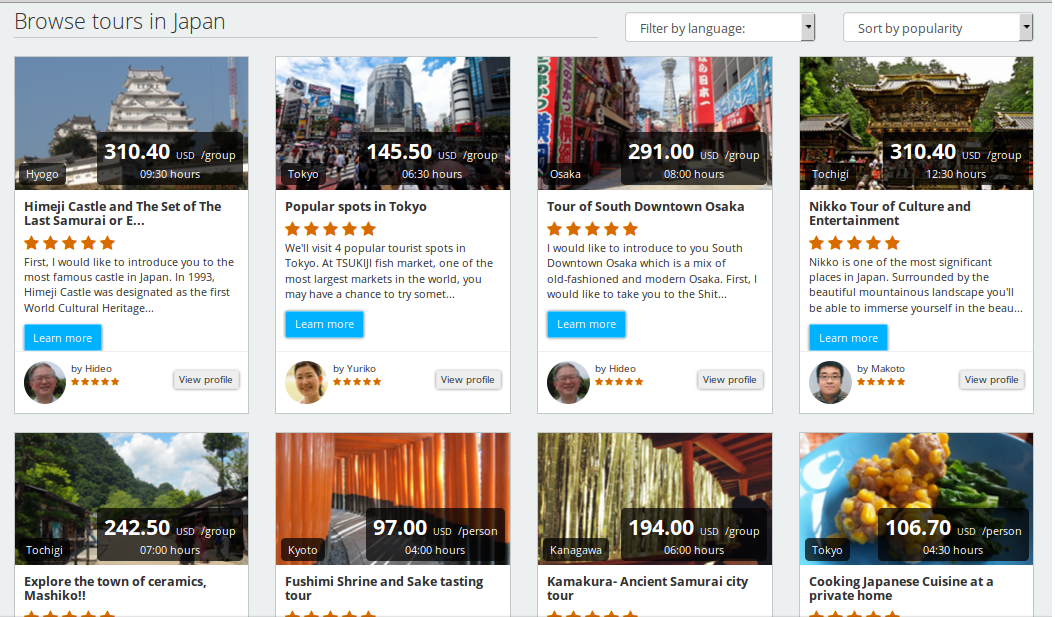Click guide star rating below 'by Yuriko'
This screenshot has width=1055, height=617.
pyautogui.click(x=357, y=382)
